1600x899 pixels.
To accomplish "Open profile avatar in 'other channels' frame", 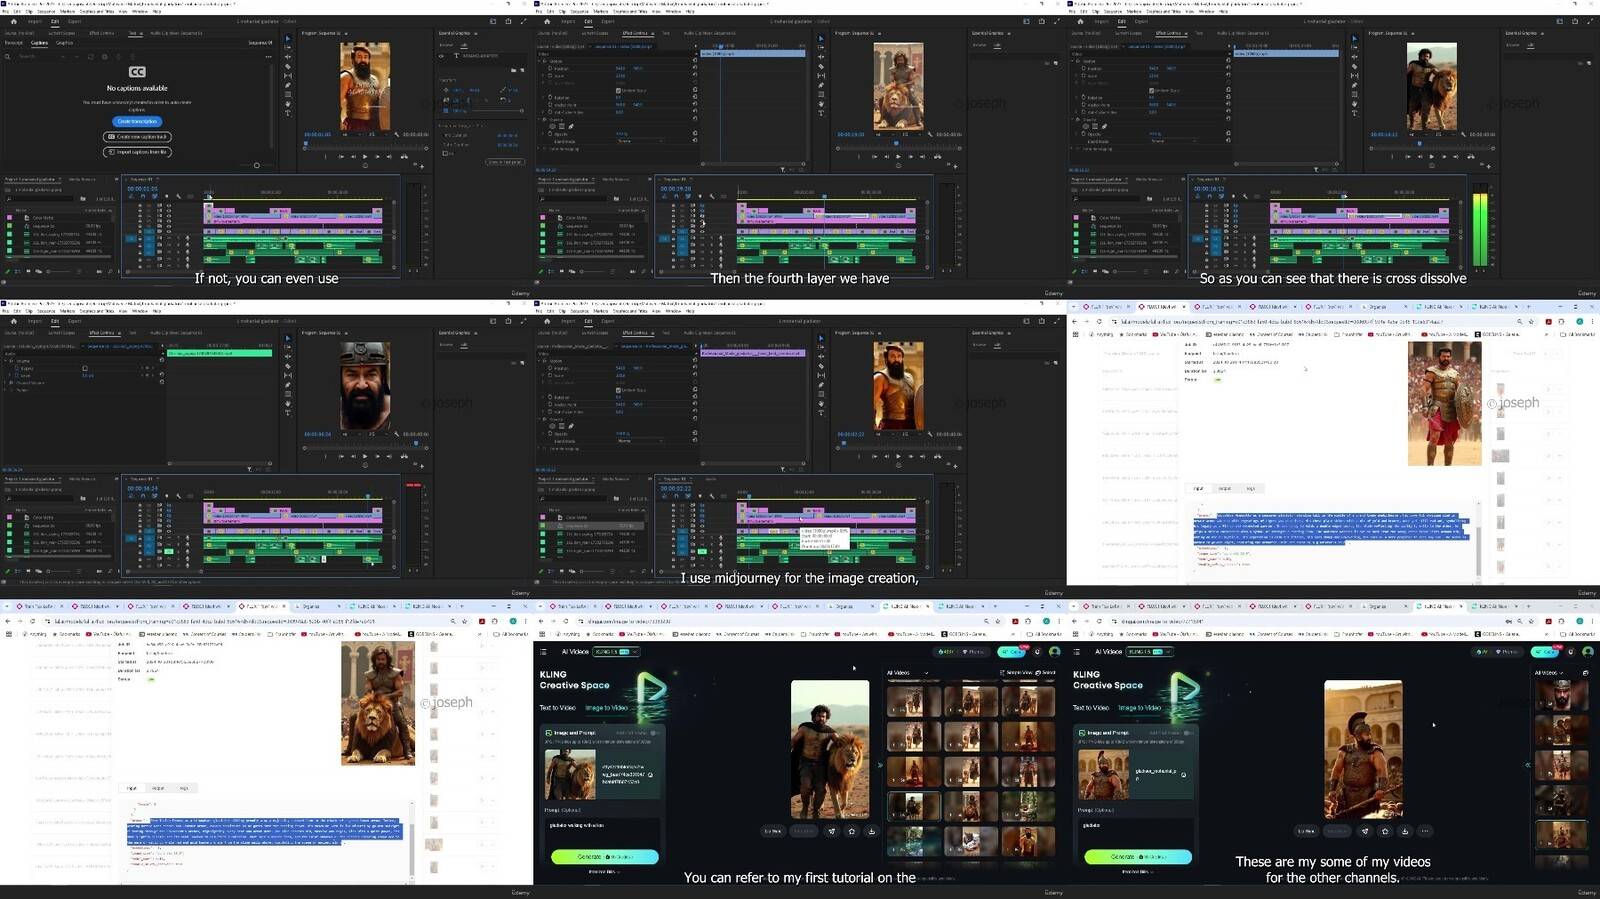I will click(x=1588, y=652).
